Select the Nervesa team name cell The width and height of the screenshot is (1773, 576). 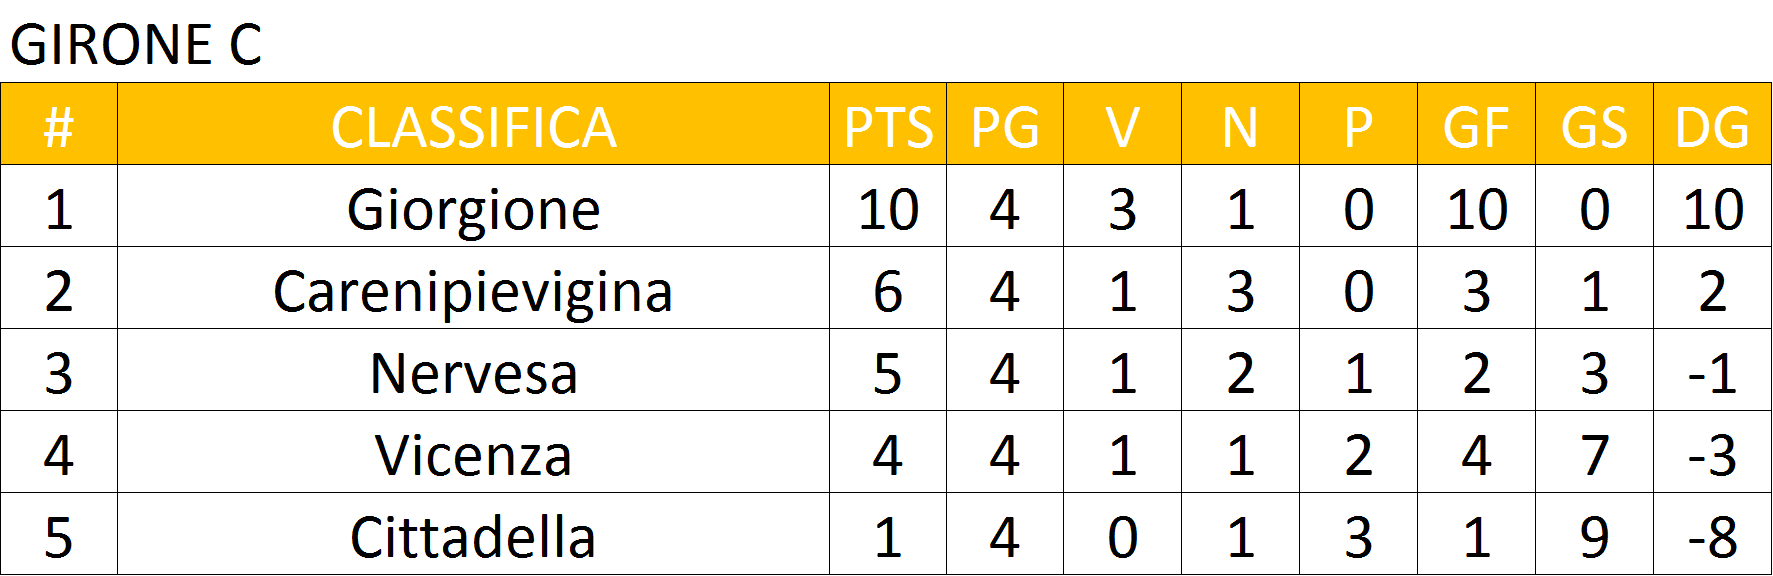pos(473,370)
